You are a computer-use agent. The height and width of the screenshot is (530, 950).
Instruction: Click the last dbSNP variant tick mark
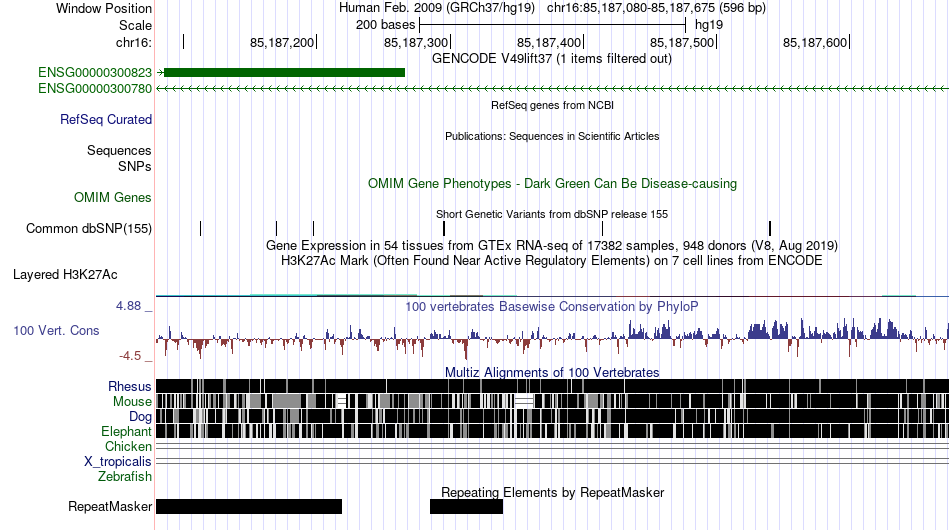[x=770, y=228]
